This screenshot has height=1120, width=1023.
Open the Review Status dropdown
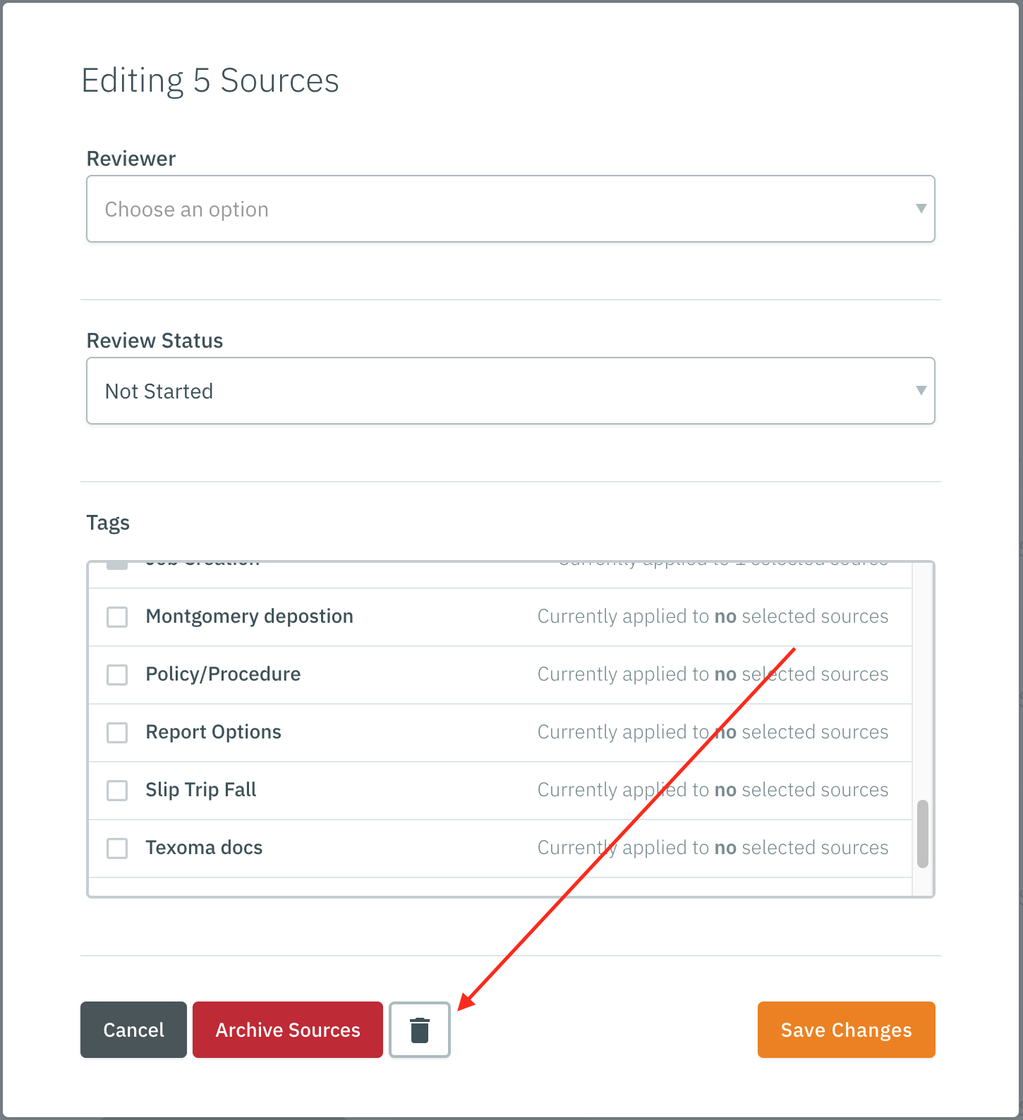click(x=511, y=390)
